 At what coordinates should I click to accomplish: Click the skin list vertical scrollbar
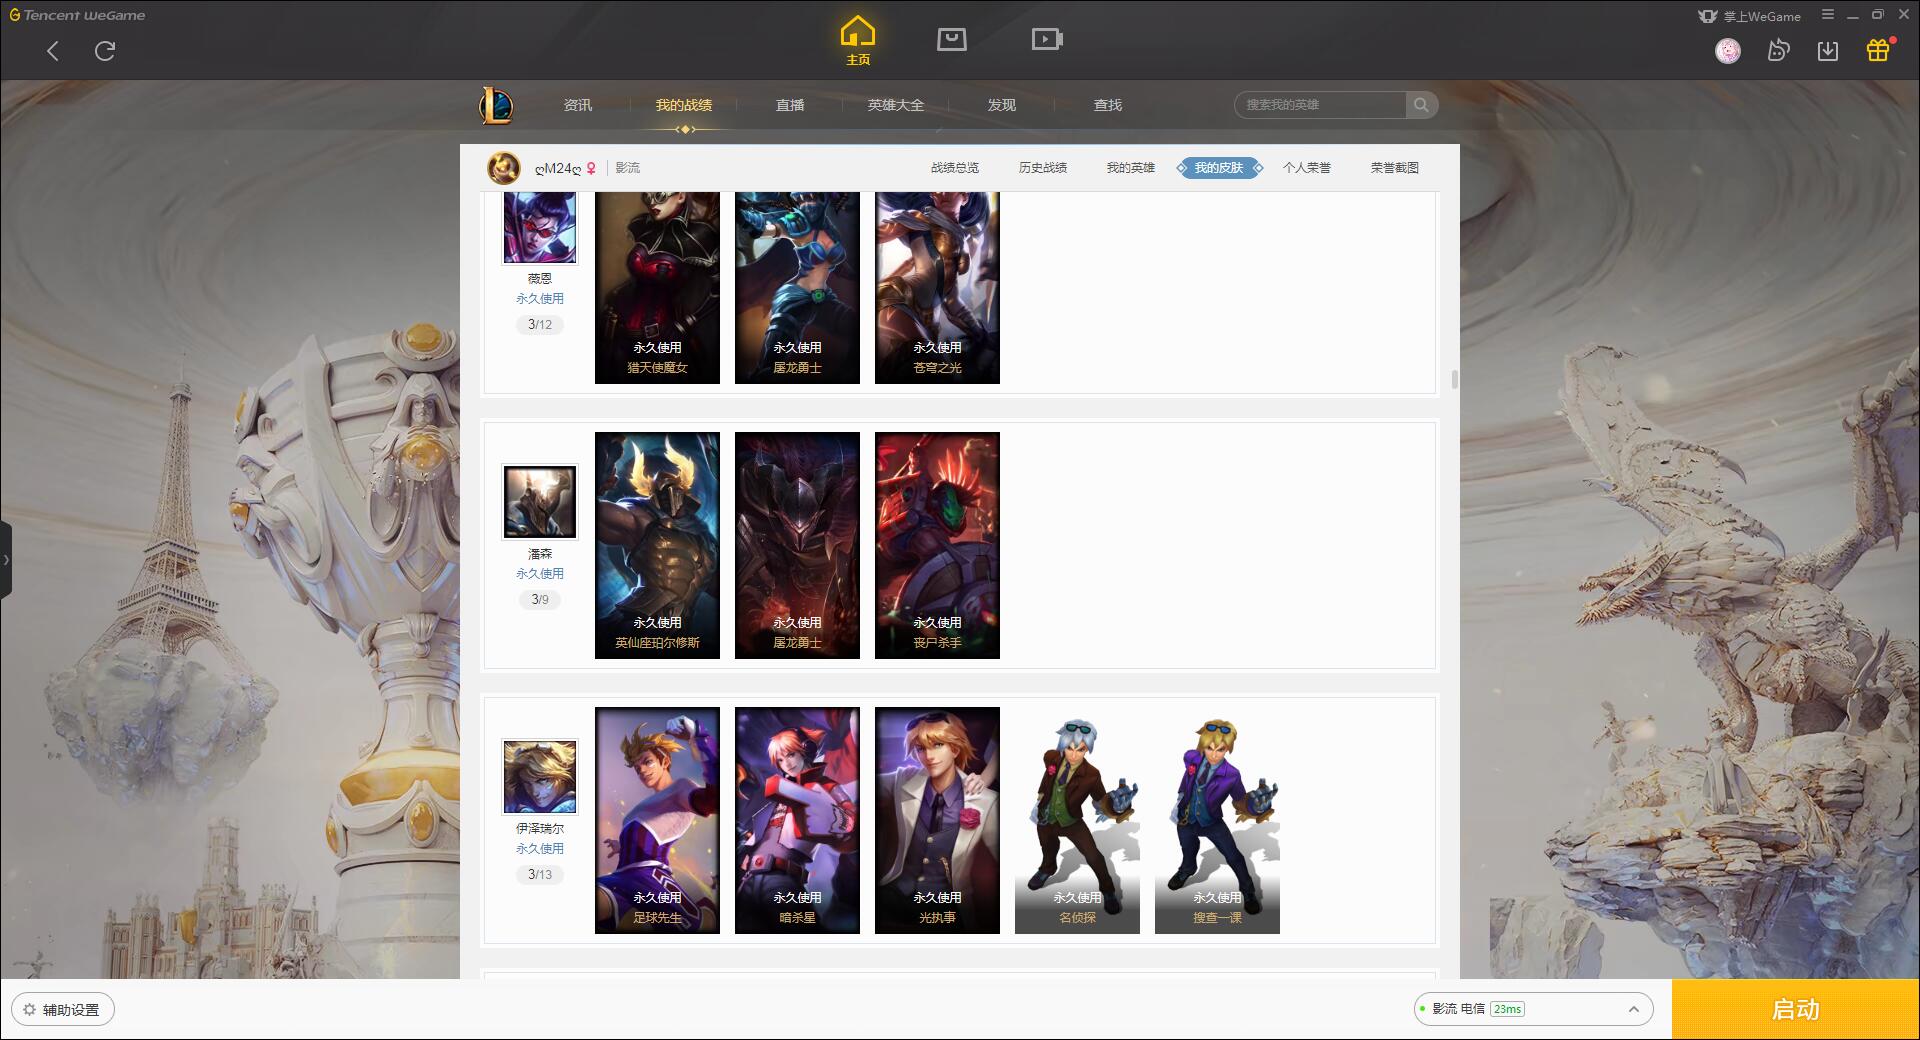tap(1454, 379)
